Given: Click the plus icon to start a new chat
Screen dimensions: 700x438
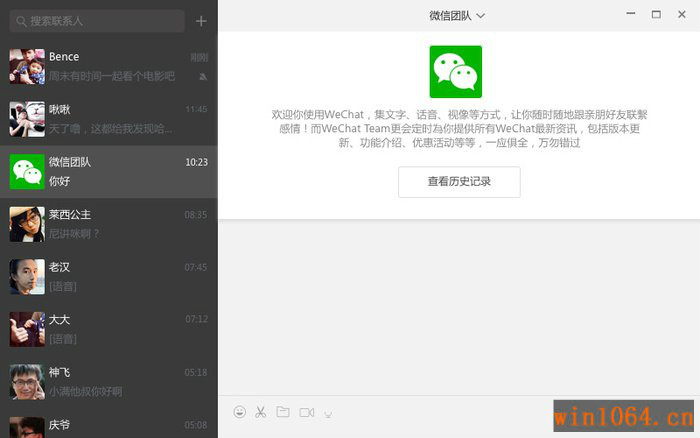Looking at the screenshot, I should [x=201, y=21].
